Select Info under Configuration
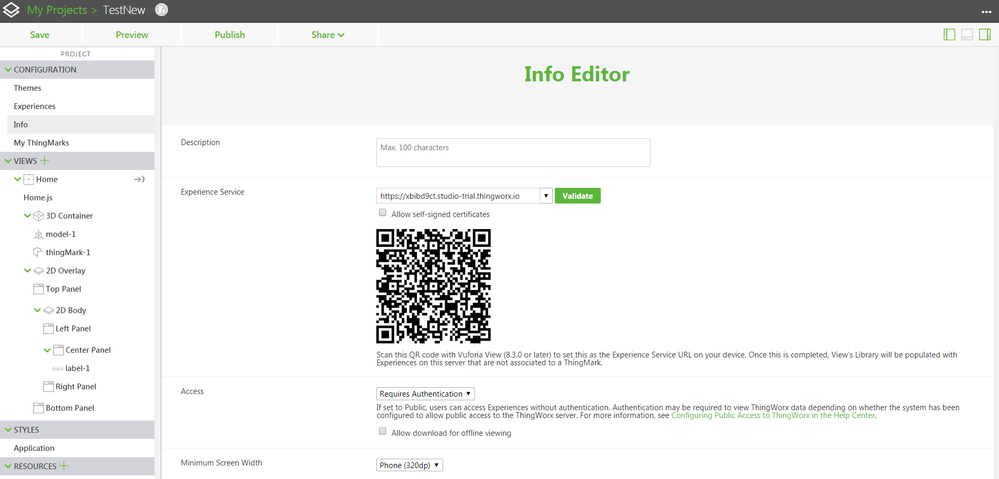 point(20,124)
